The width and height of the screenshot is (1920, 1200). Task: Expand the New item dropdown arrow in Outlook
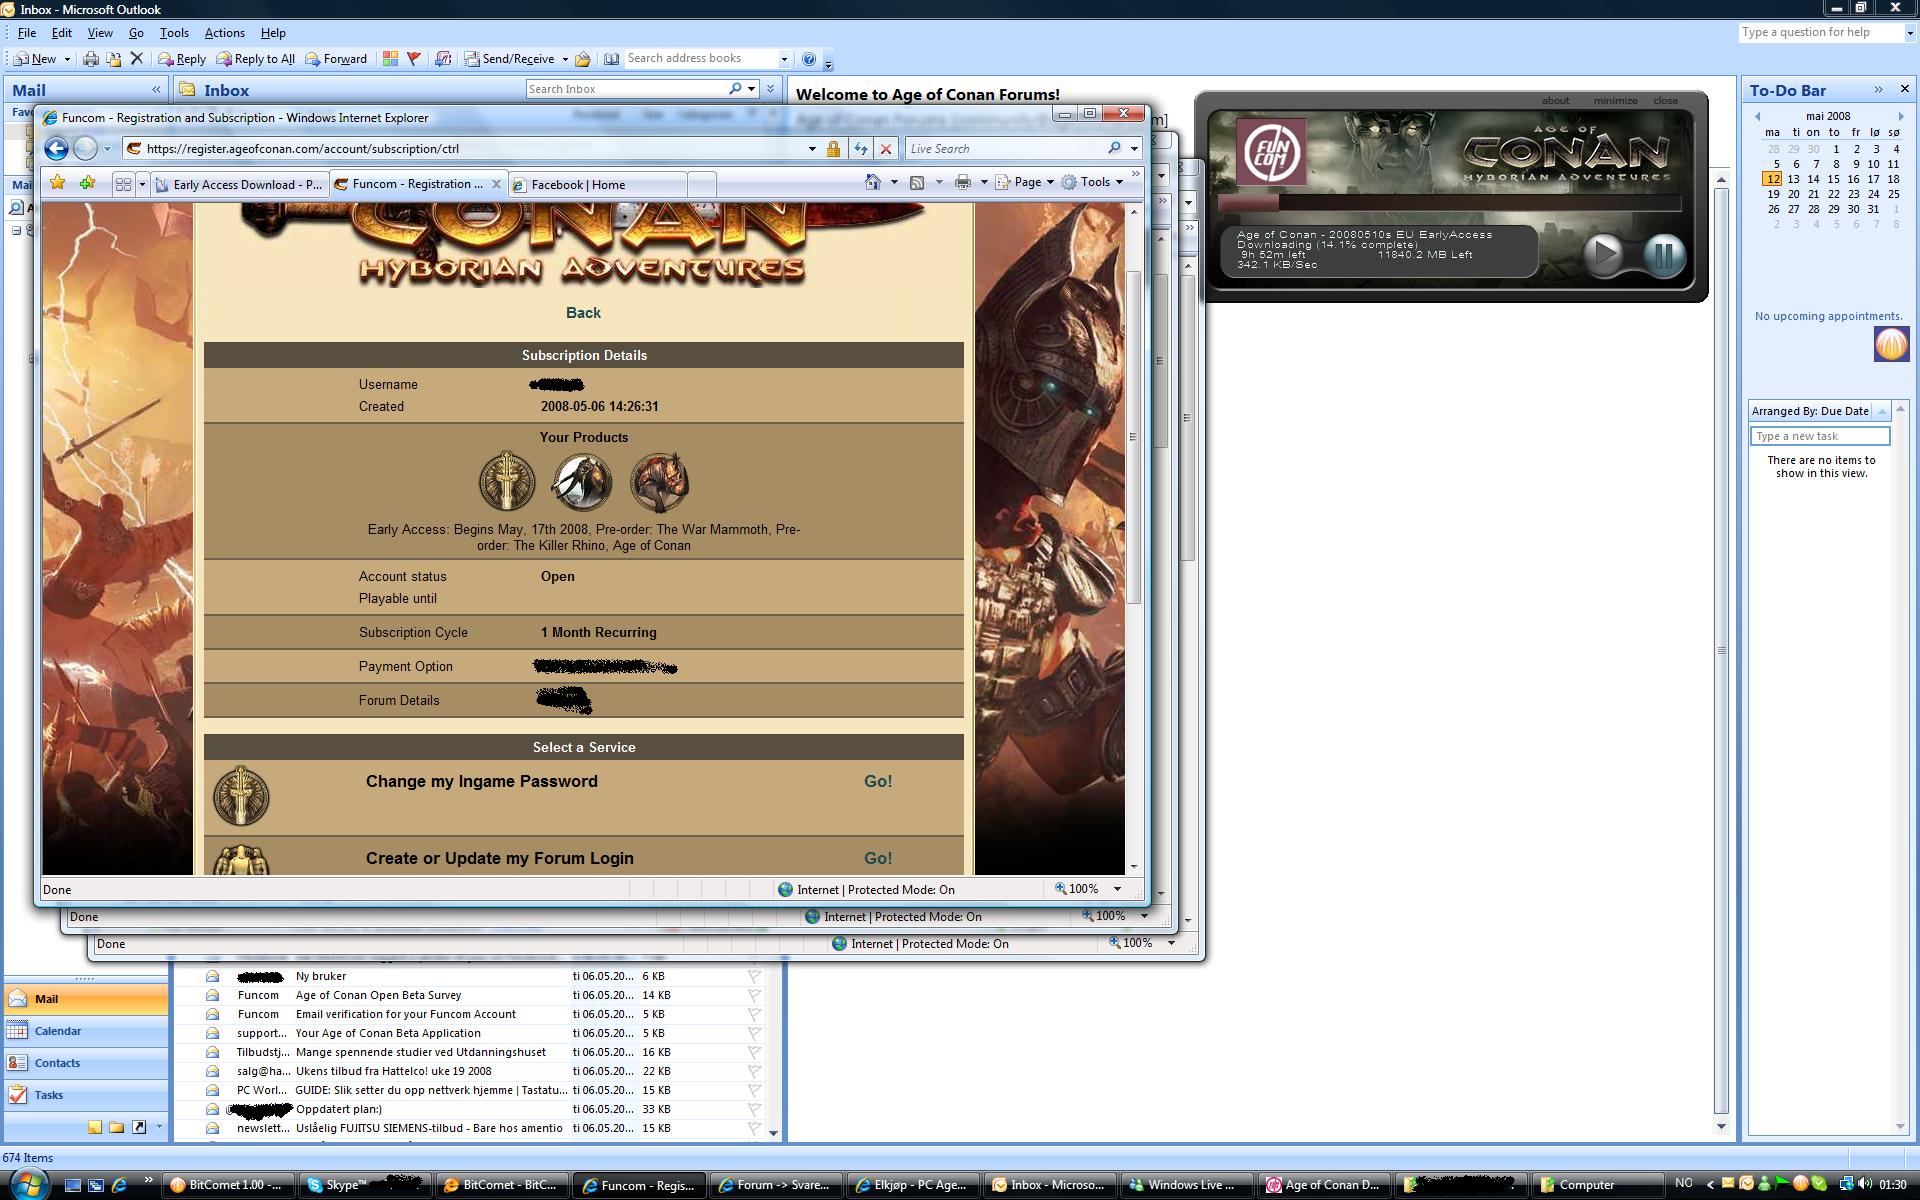click(x=67, y=59)
